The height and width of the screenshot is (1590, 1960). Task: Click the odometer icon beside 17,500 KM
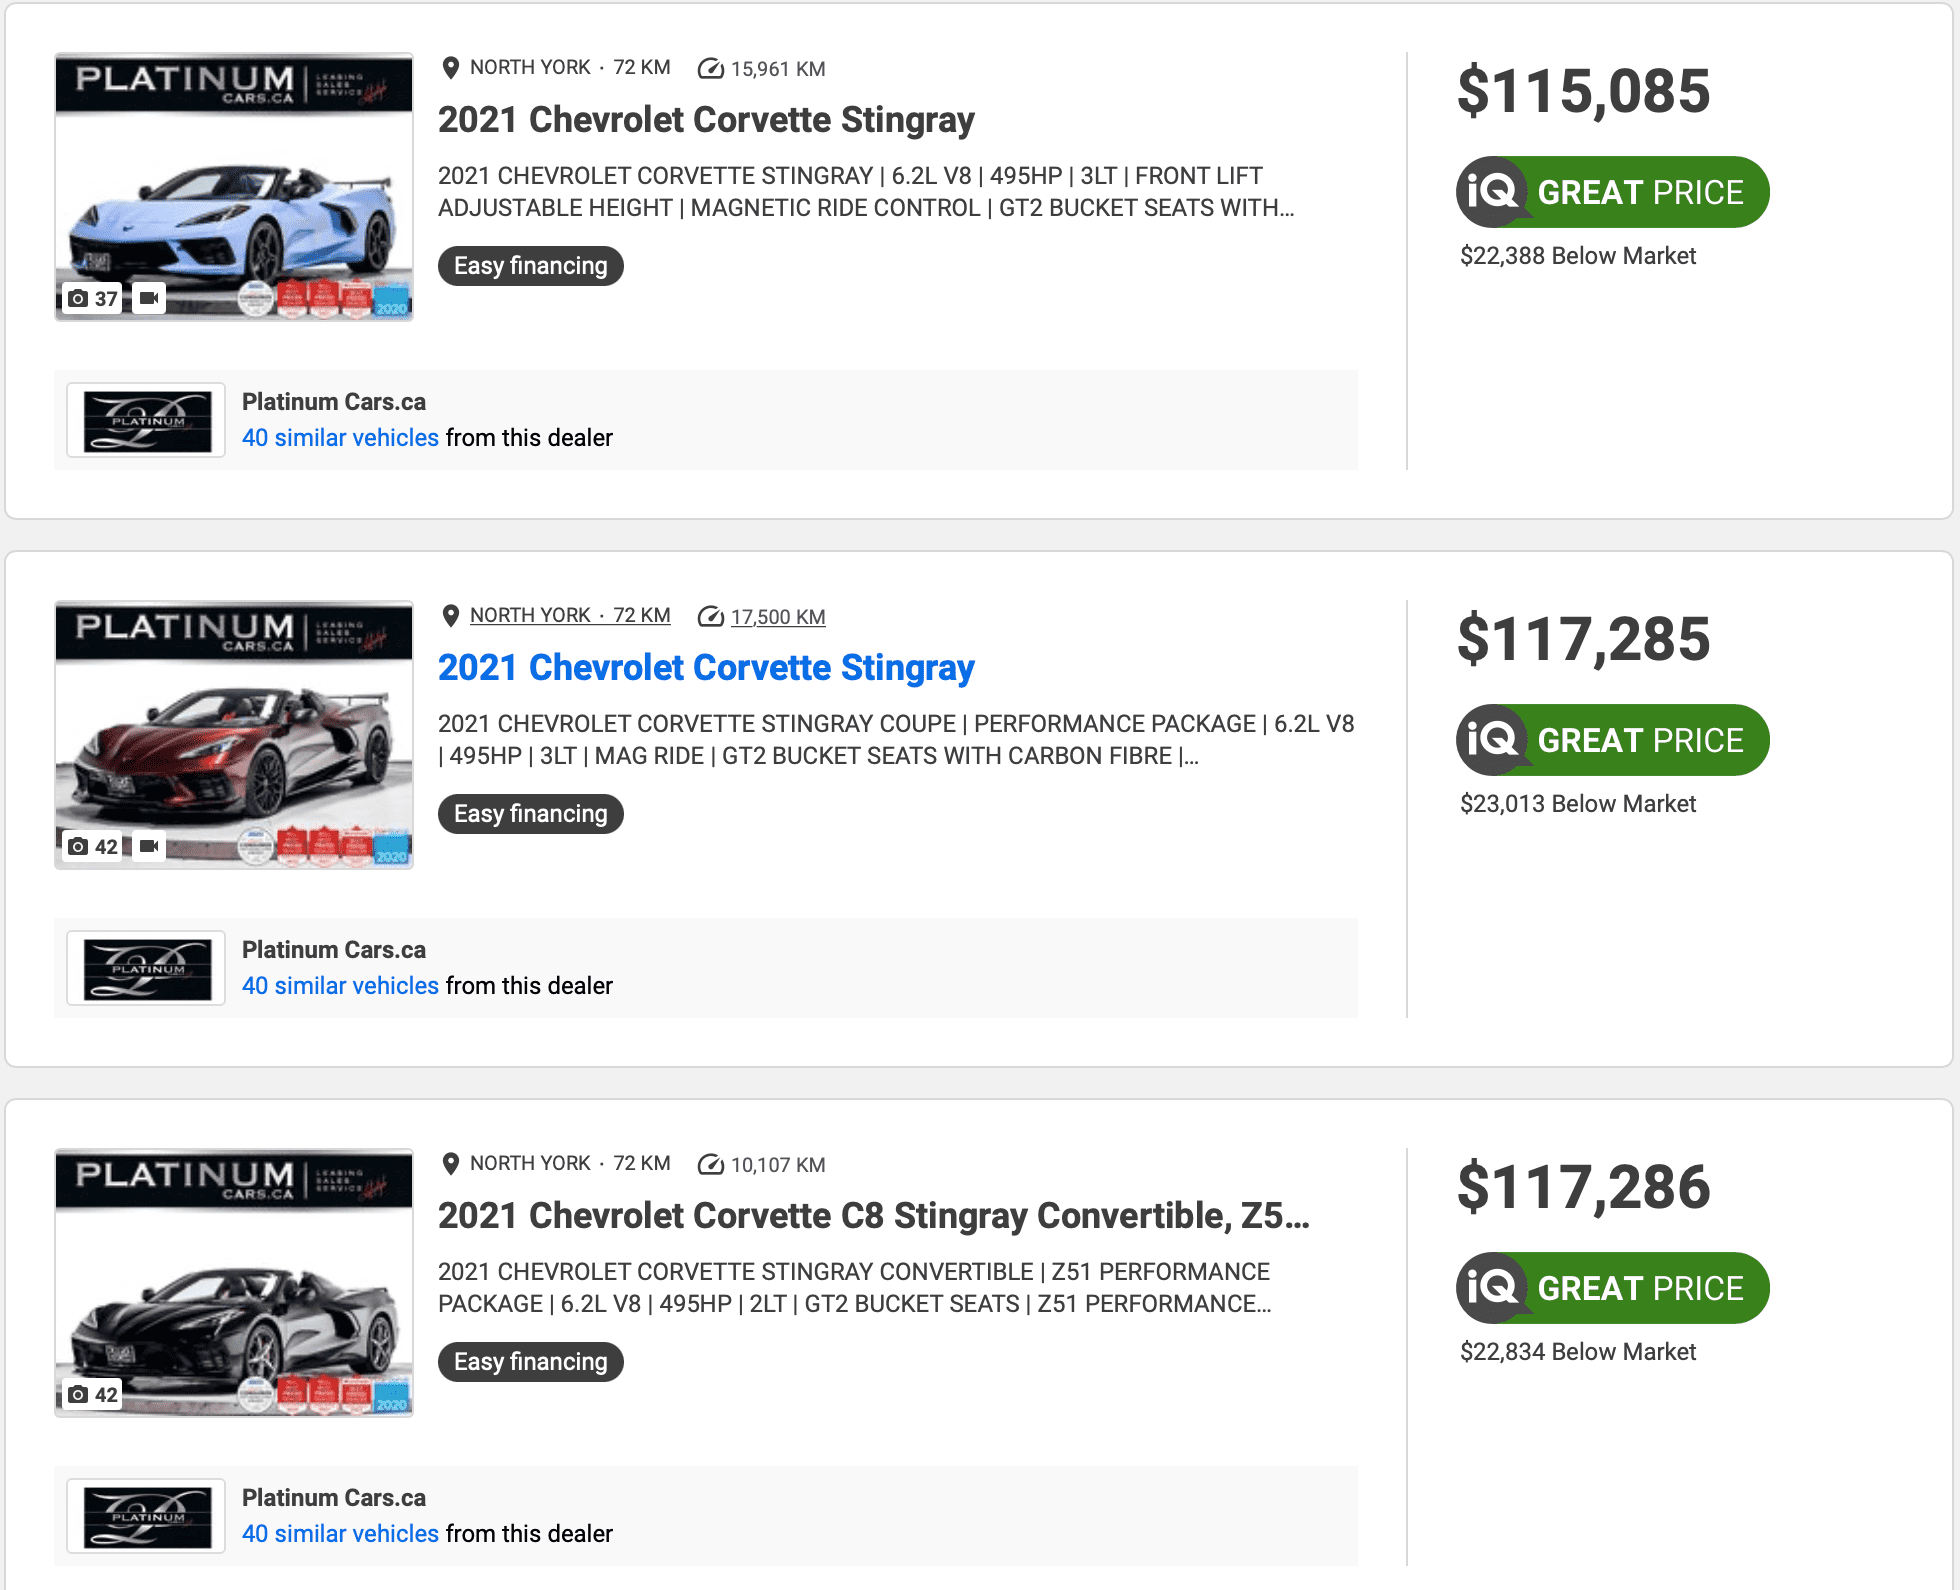pos(710,617)
